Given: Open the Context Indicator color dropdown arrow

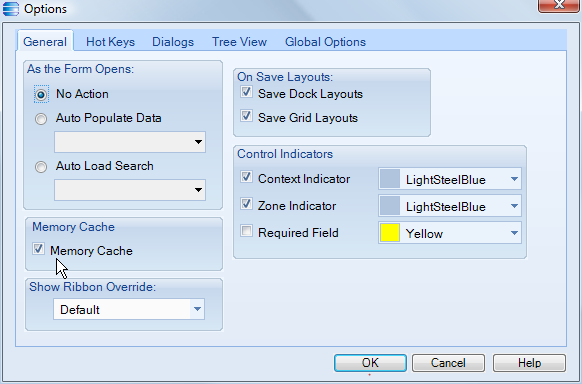Looking at the screenshot, I should click(x=514, y=179).
